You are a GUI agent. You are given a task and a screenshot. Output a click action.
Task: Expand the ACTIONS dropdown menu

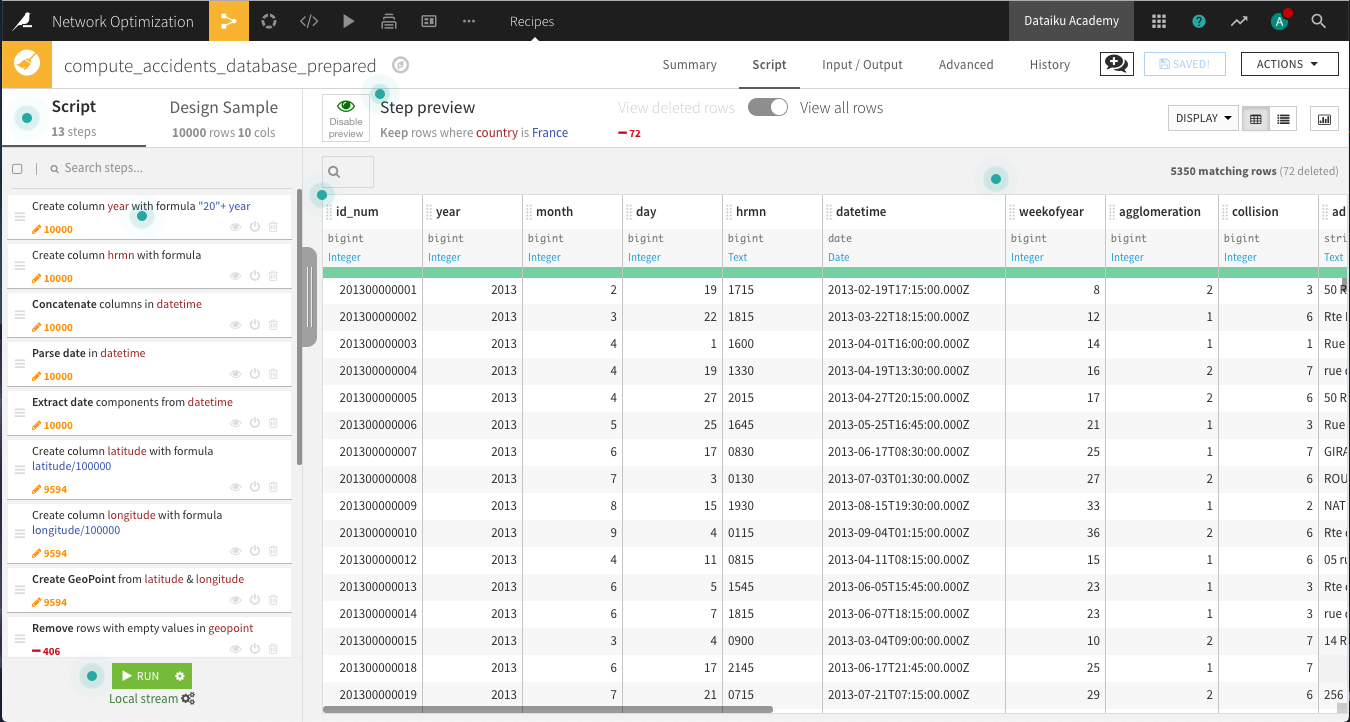(1289, 64)
